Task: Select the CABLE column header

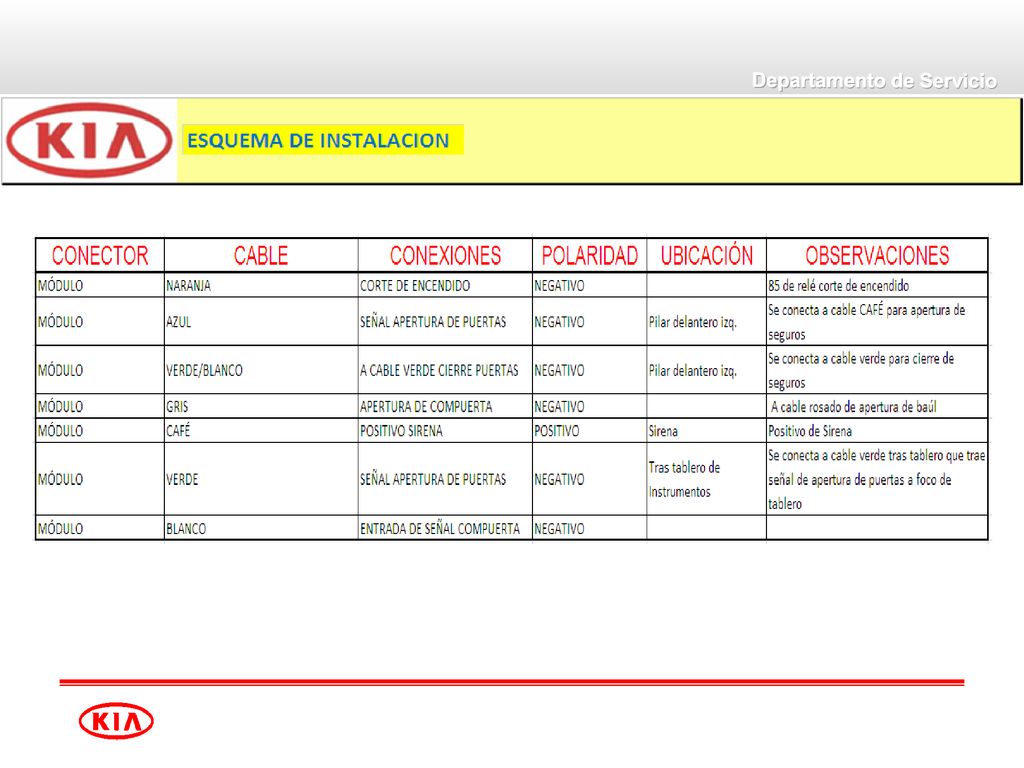Action: (x=261, y=255)
